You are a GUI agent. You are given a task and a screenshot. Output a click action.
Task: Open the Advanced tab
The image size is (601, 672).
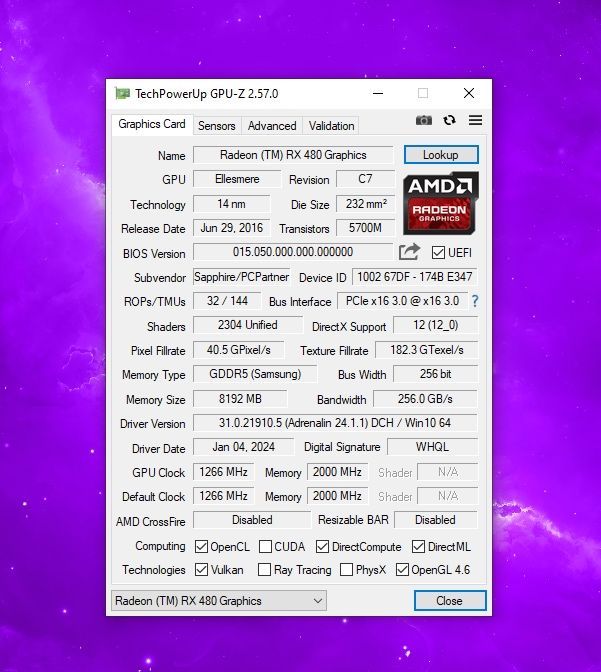coord(272,126)
